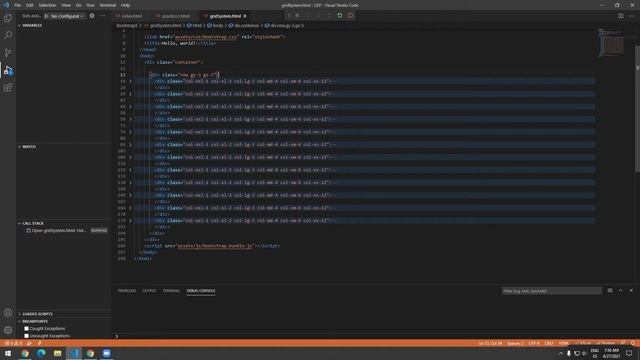Screen dimensions: 640x360
Task: Close the gridSystem.html tab
Action: coord(245,16)
